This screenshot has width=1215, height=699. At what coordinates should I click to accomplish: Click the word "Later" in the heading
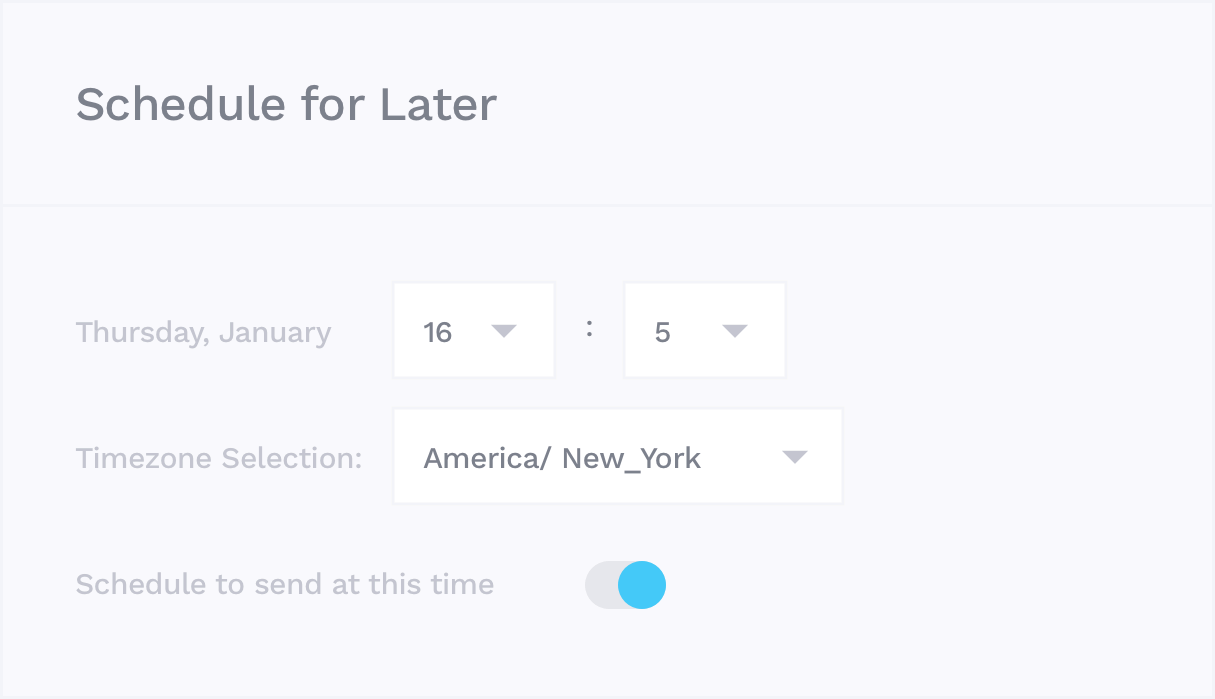click(x=438, y=104)
